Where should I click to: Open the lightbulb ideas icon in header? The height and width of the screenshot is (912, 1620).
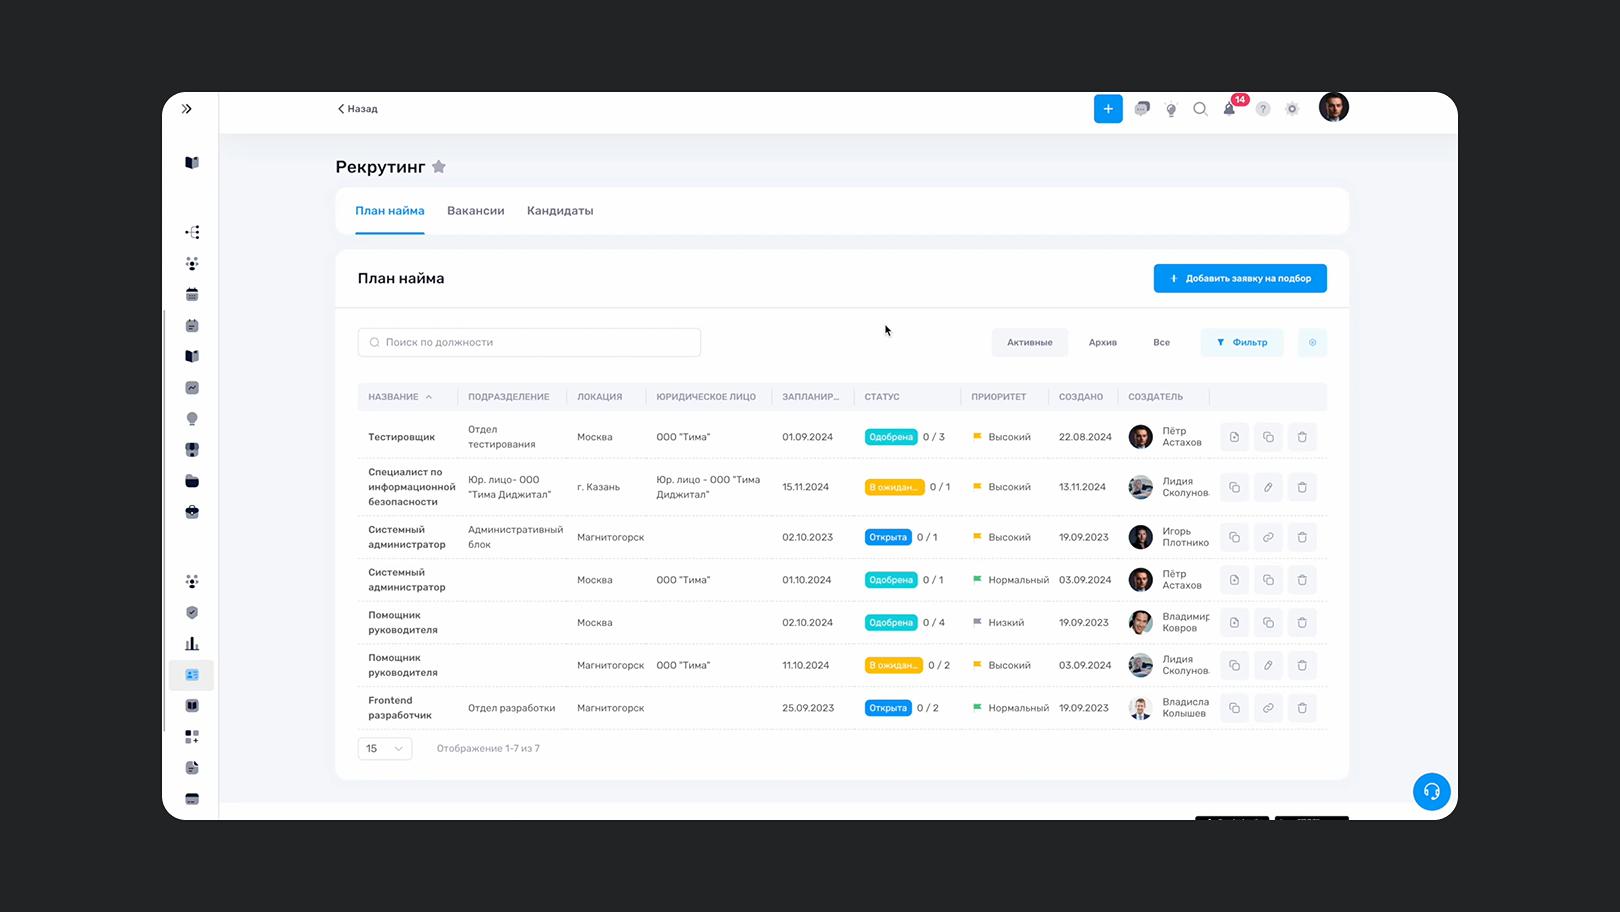point(1171,109)
